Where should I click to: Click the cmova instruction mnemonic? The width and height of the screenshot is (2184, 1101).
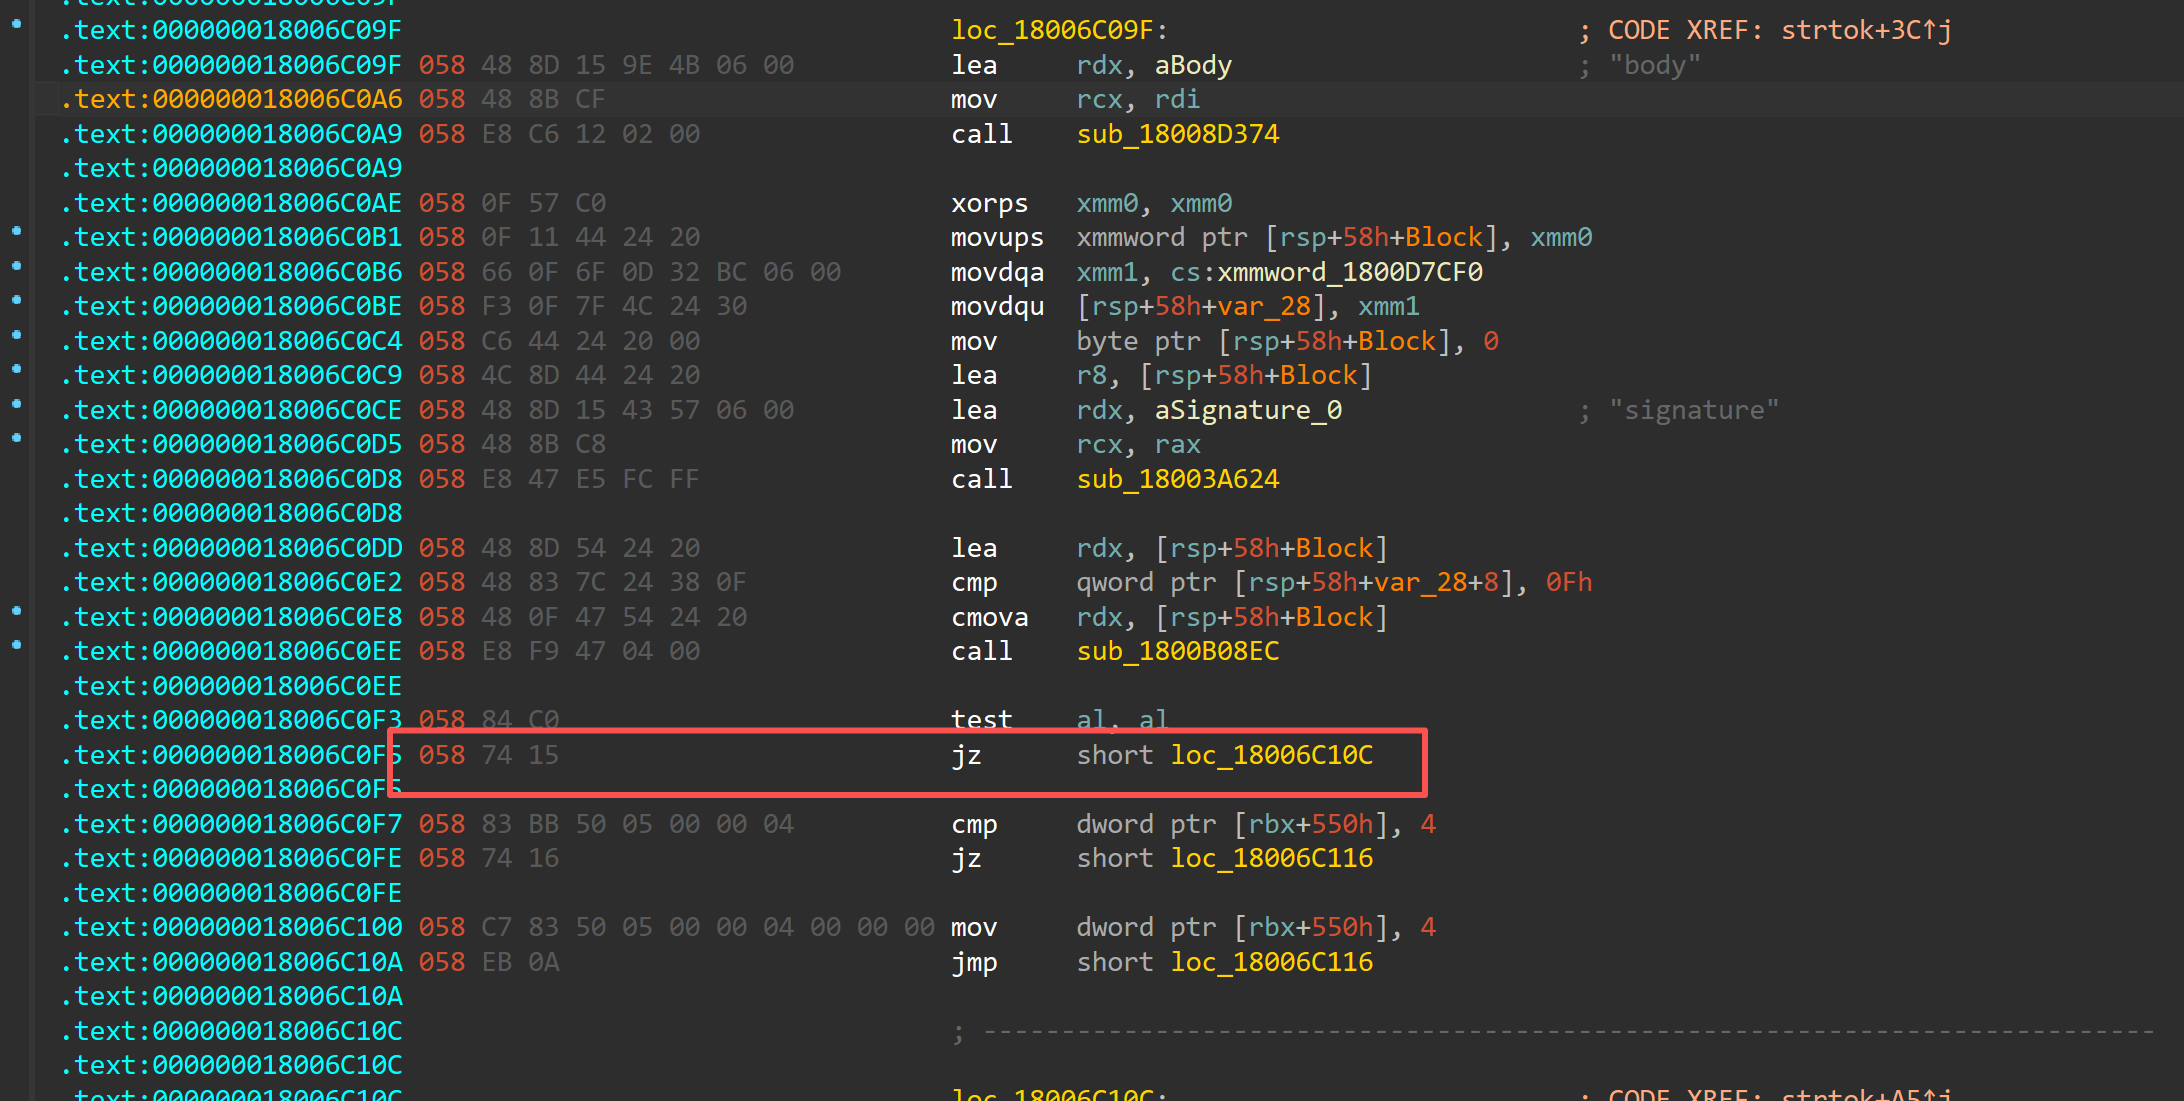(x=988, y=617)
